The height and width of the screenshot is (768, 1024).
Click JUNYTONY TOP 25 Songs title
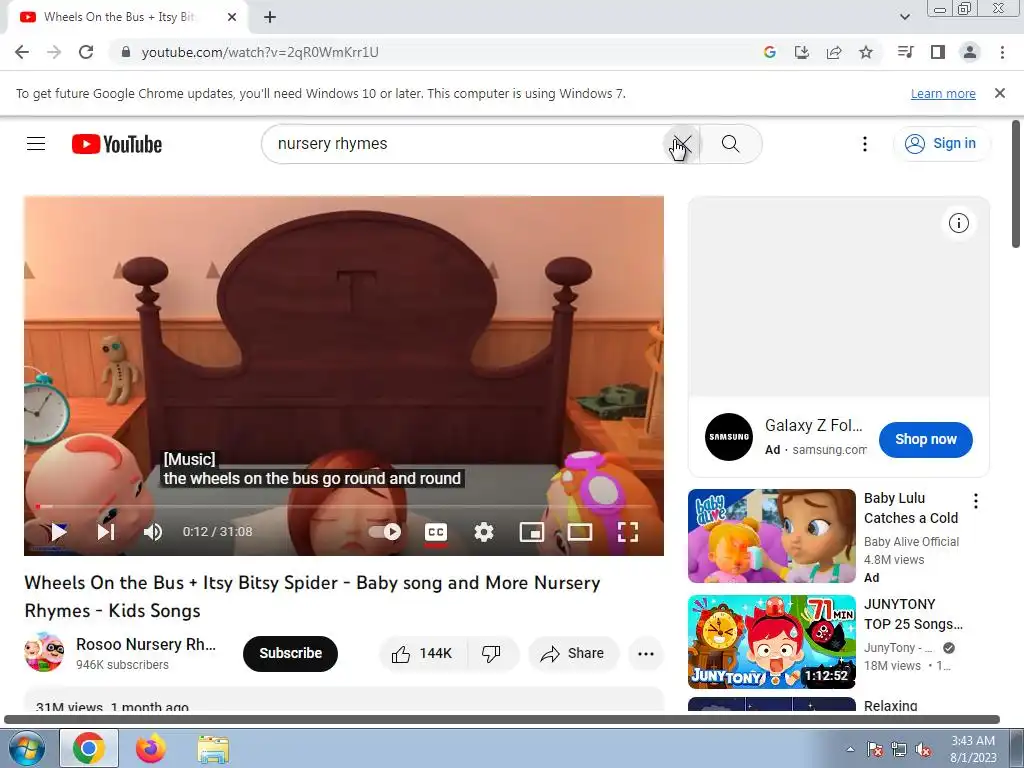pos(913,614)
